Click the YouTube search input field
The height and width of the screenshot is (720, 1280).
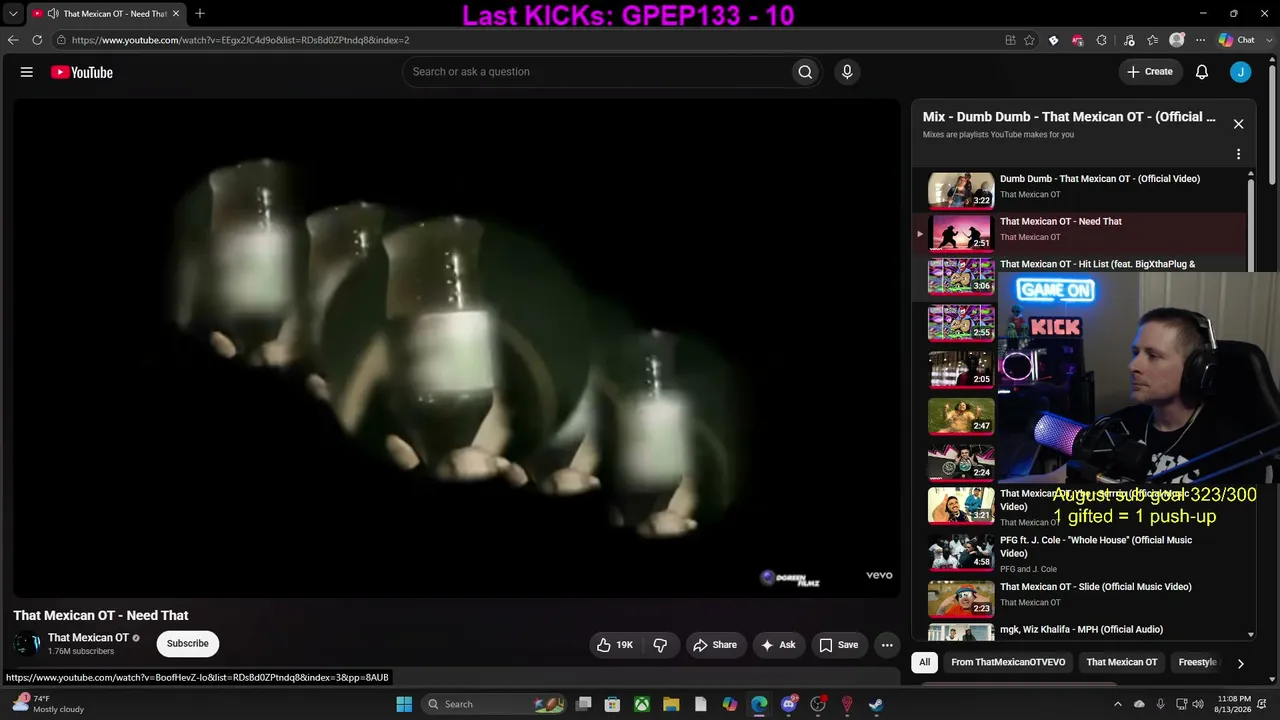(596, 72)
